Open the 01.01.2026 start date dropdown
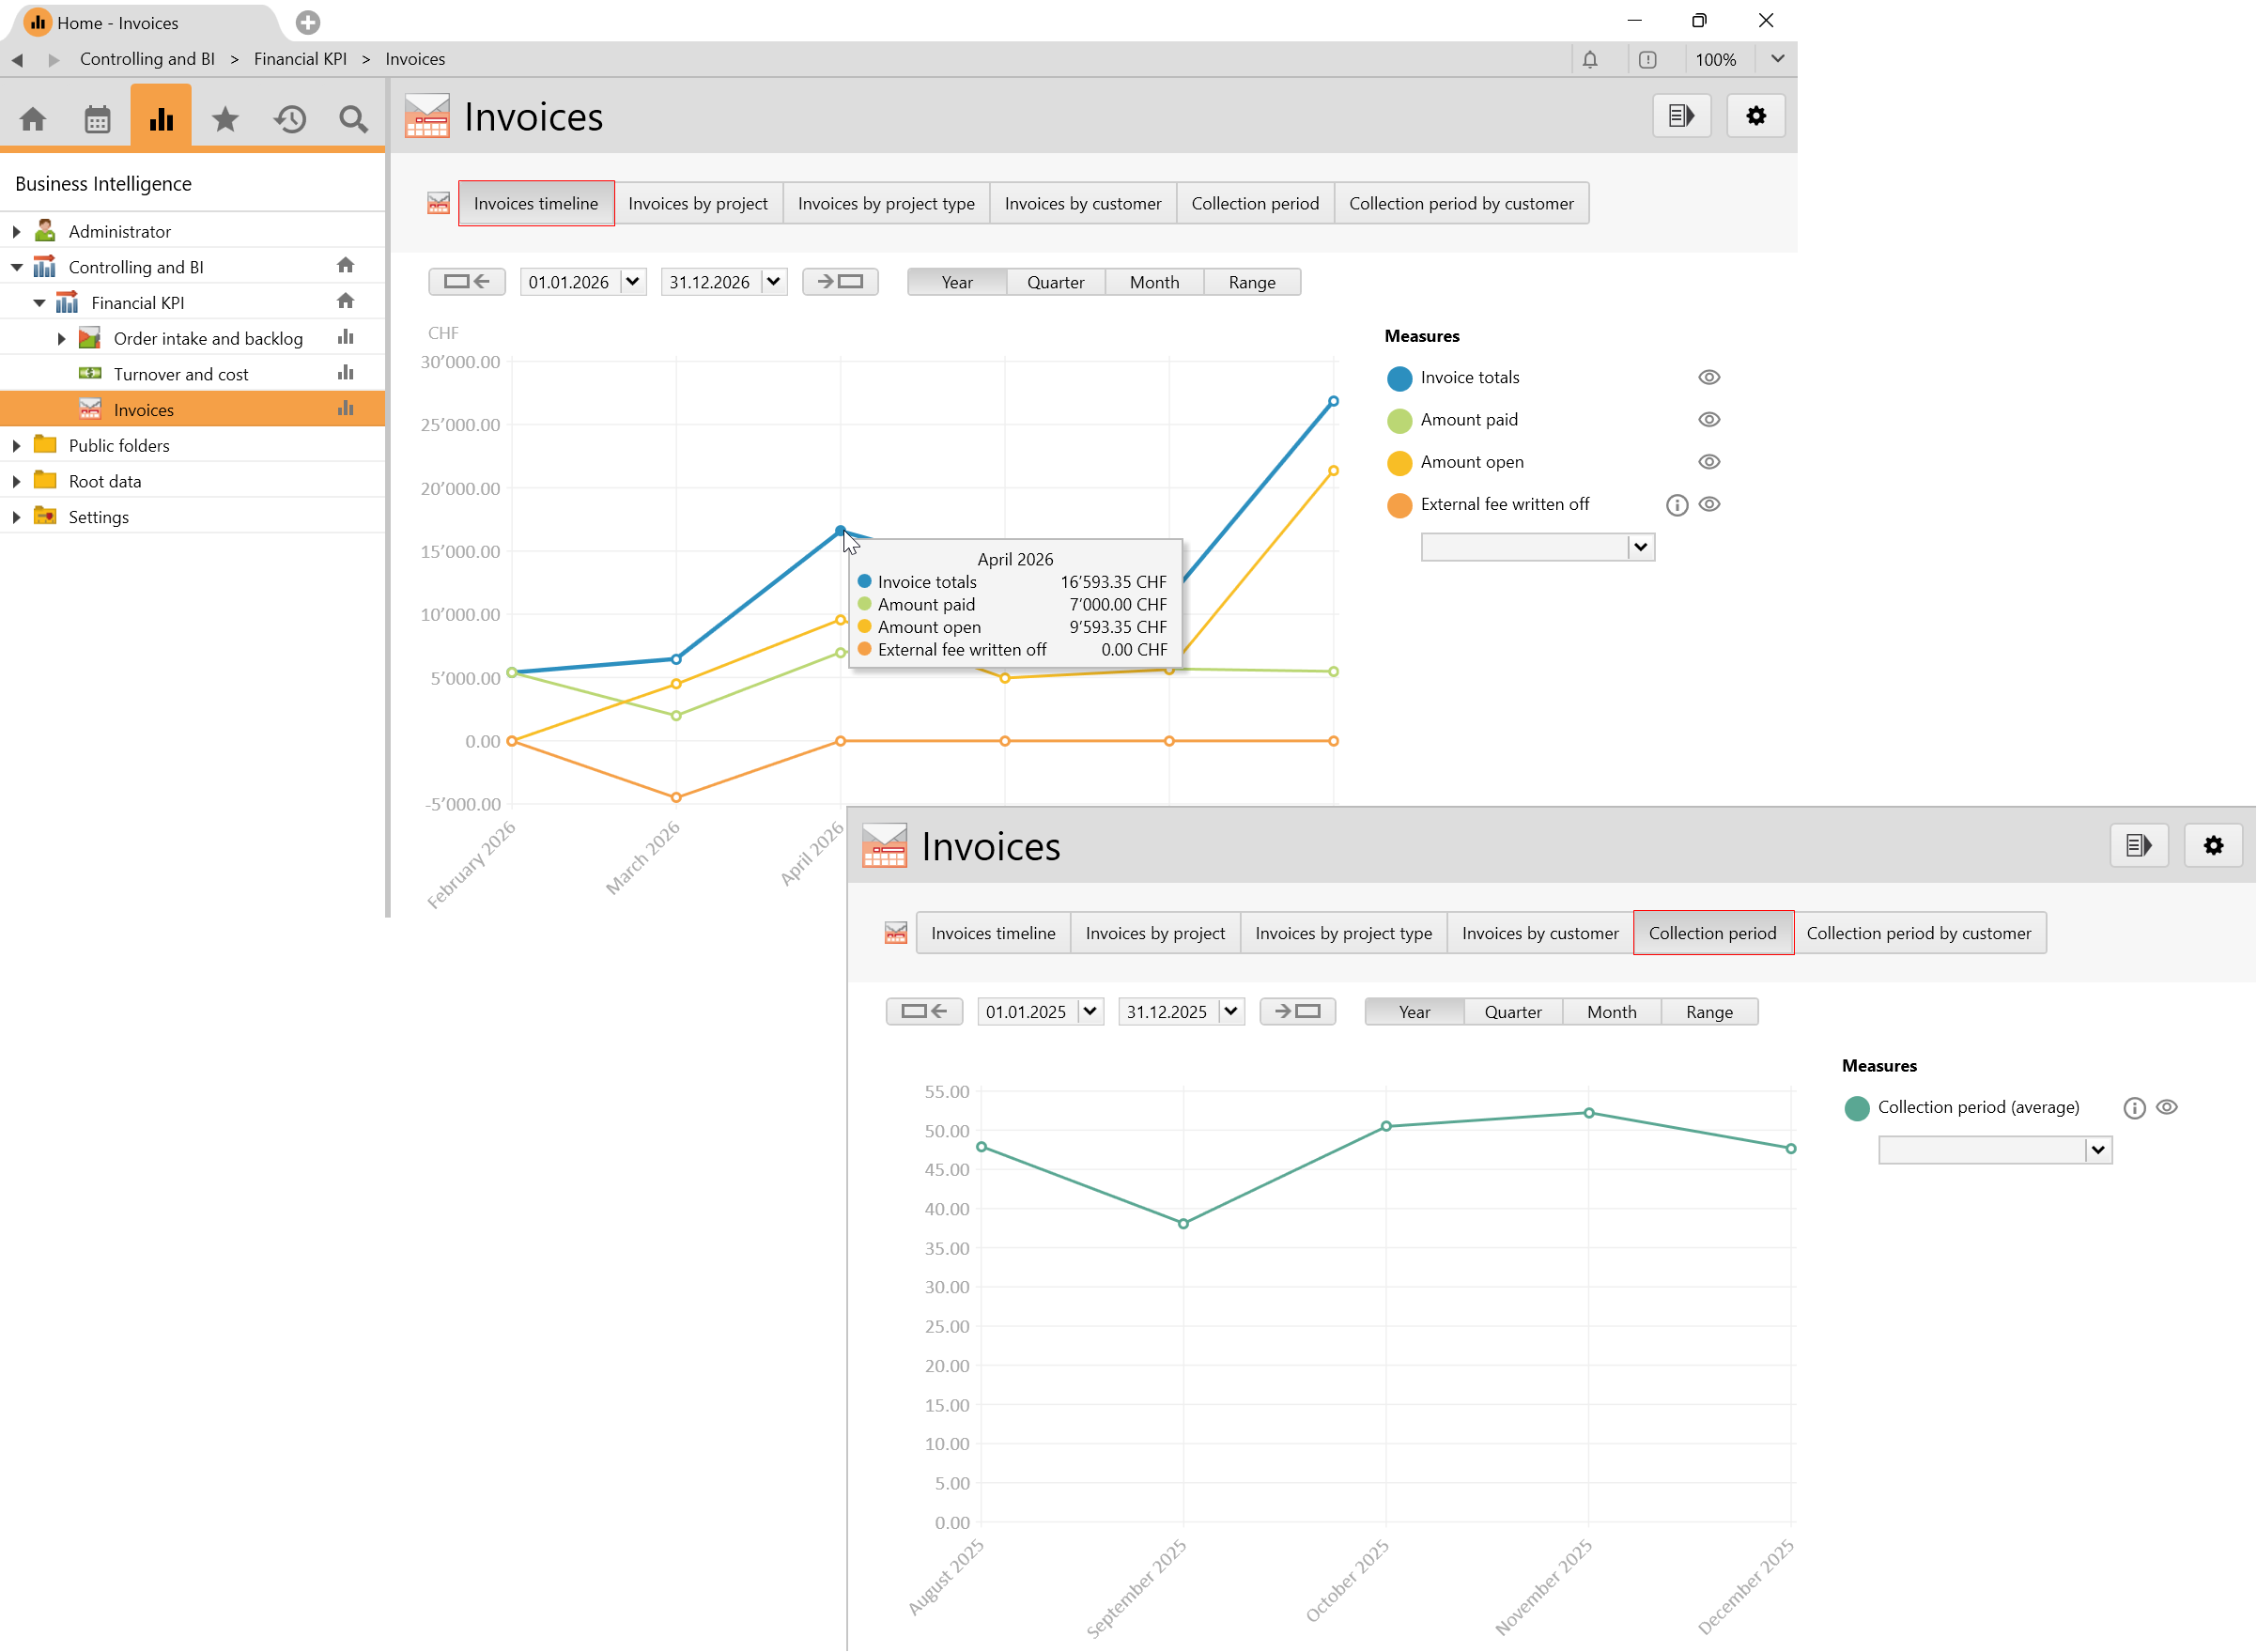2257x1652 pixels. point(632,282)
